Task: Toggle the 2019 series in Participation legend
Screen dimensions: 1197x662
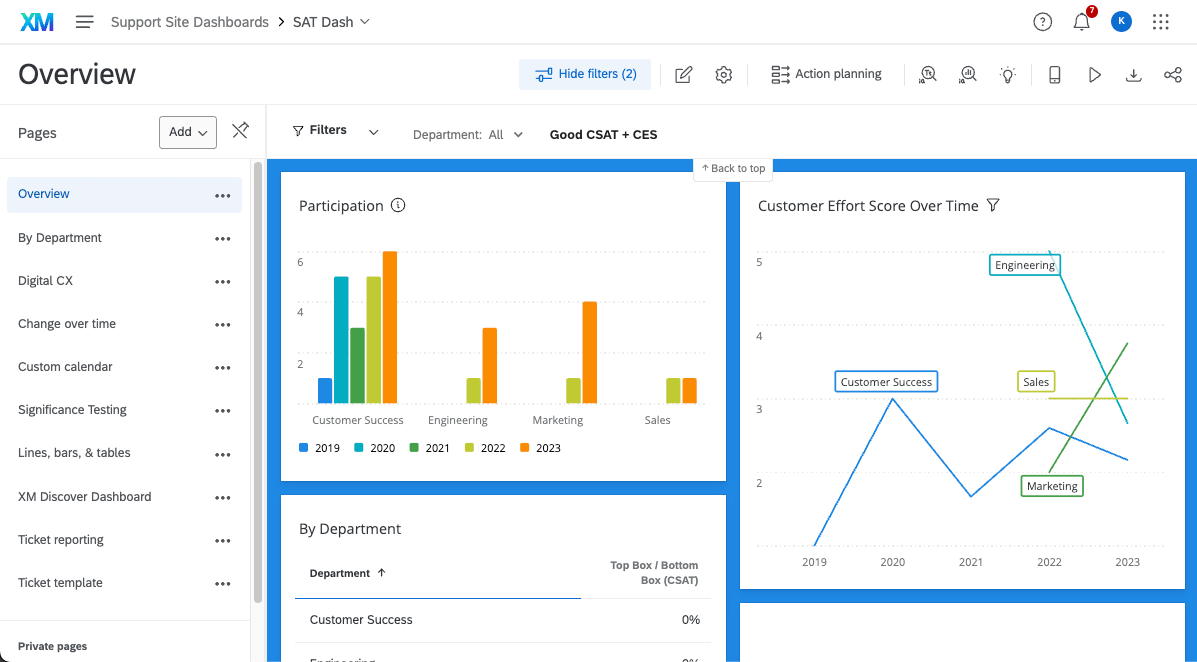Action: click(319, 447)
